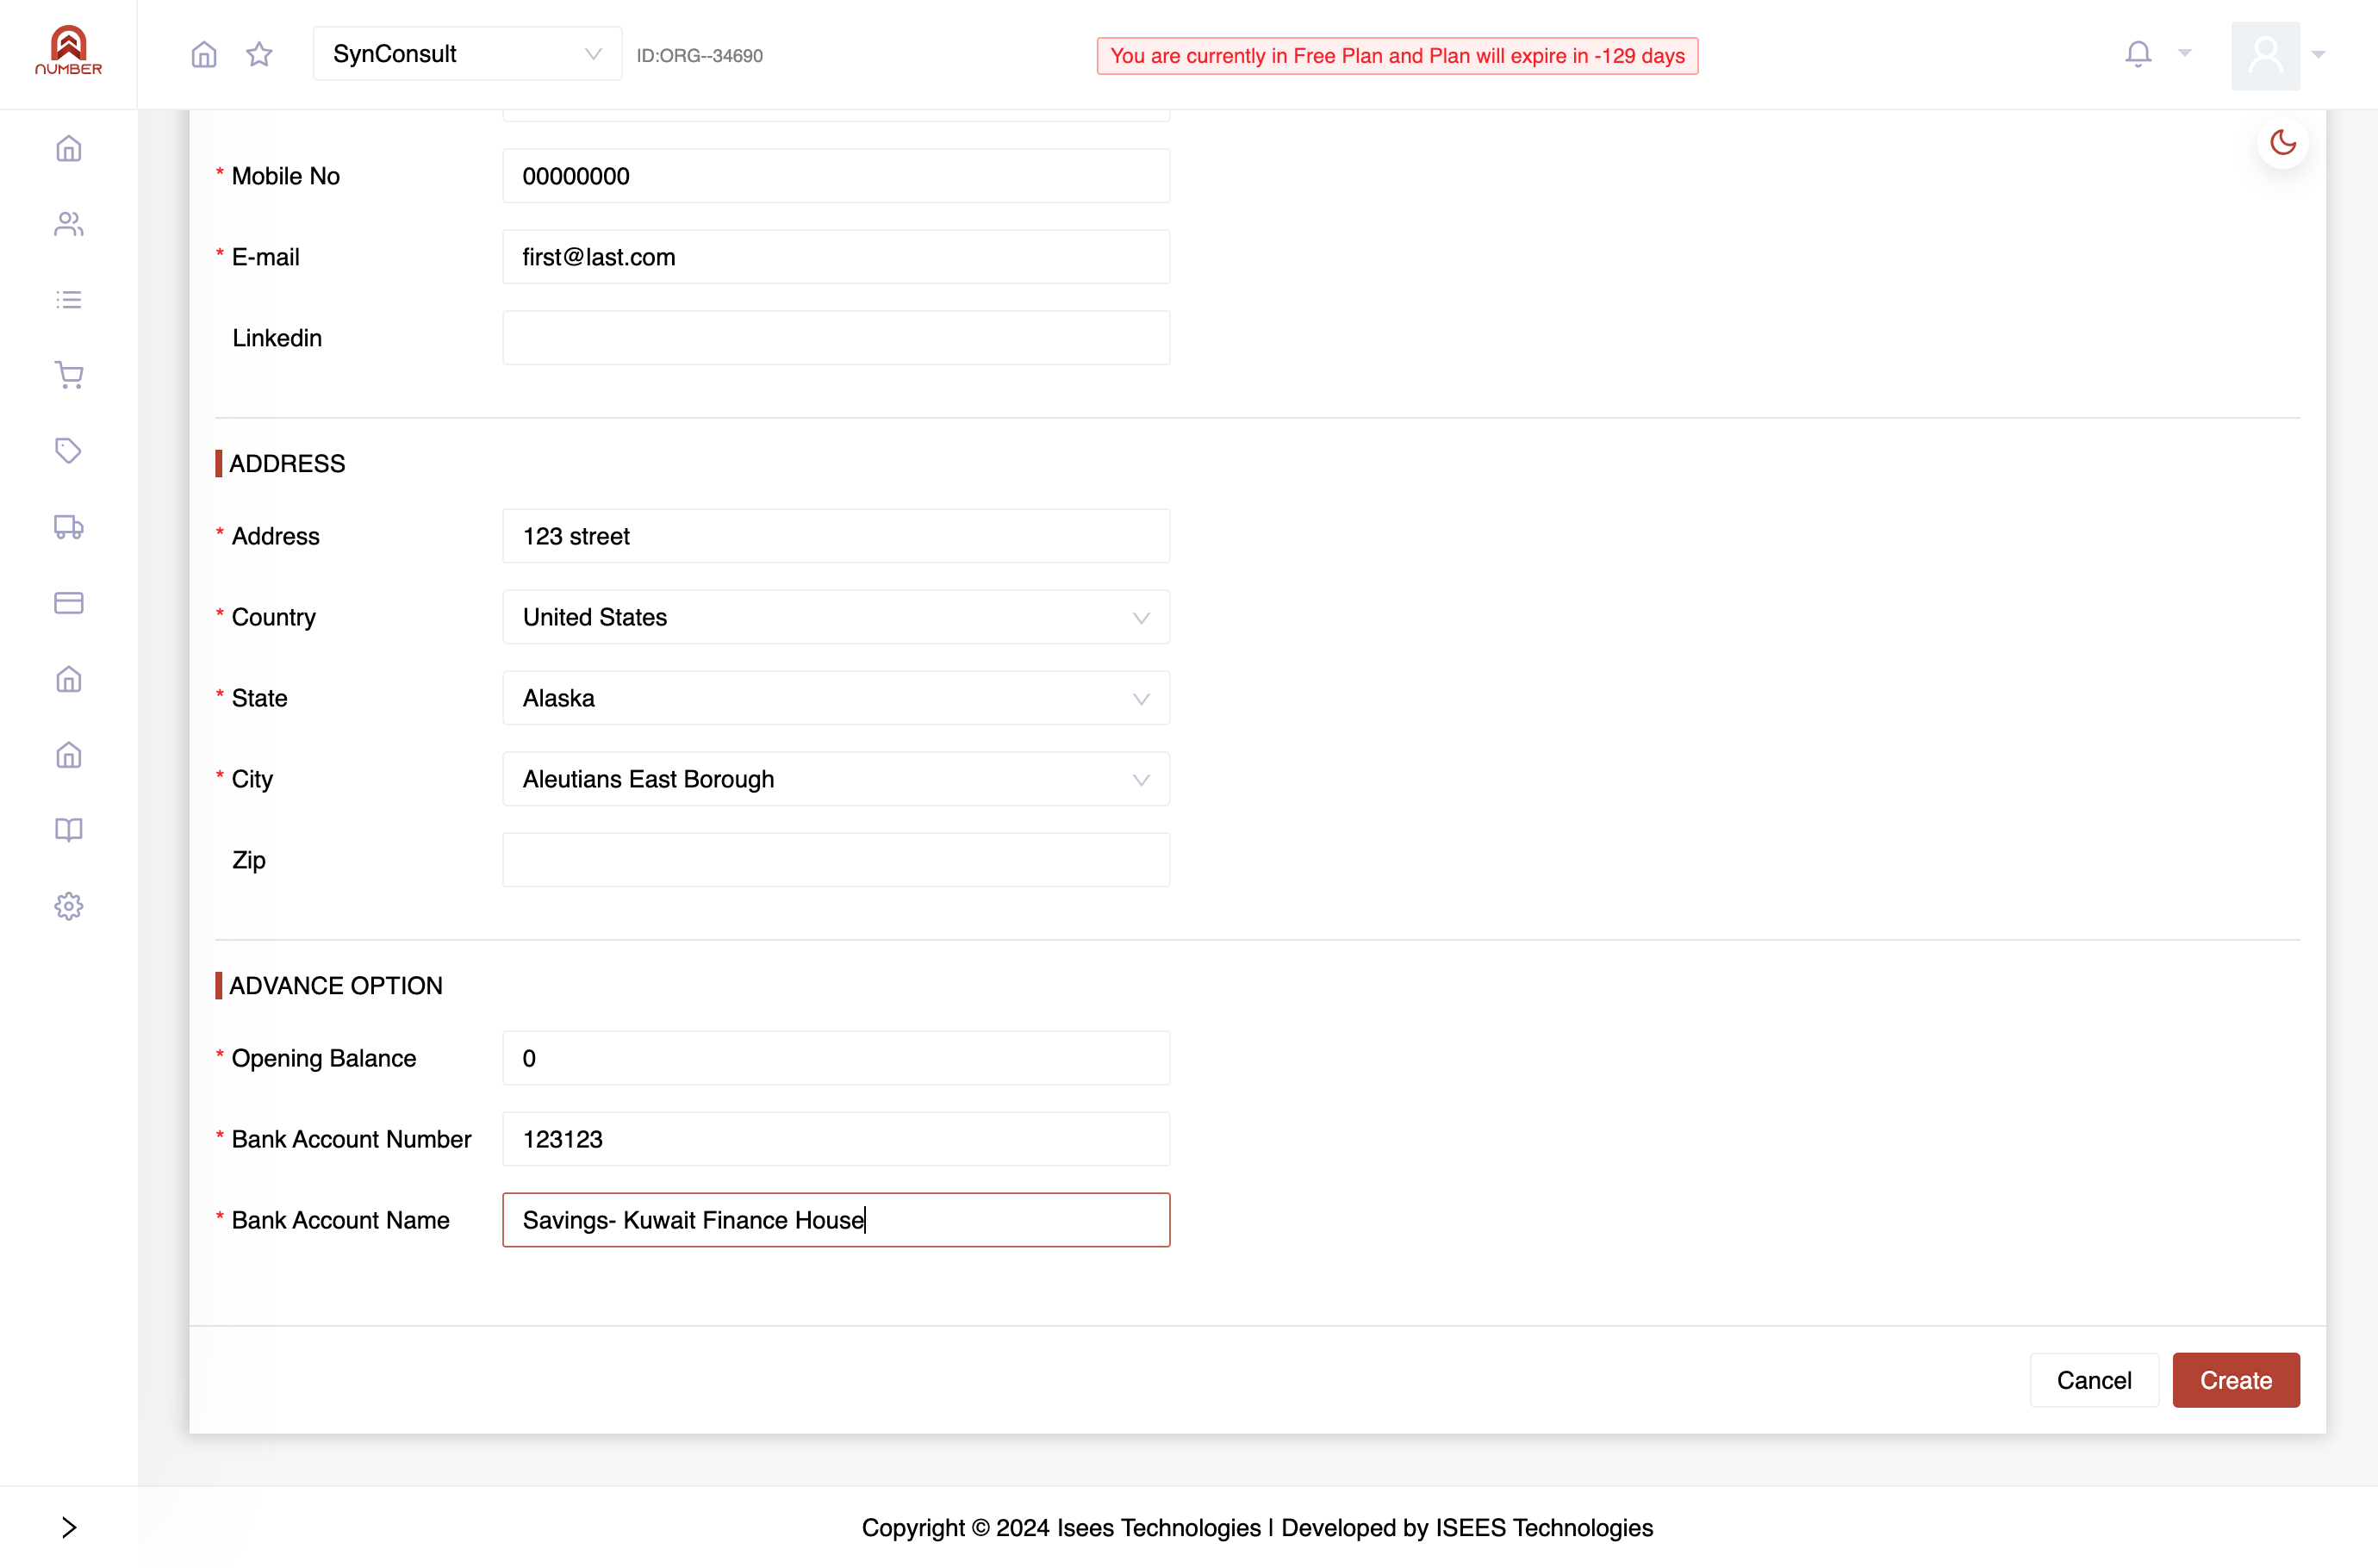Click the empty Zip field
Screen dimensions: 2378x1568
836,860
